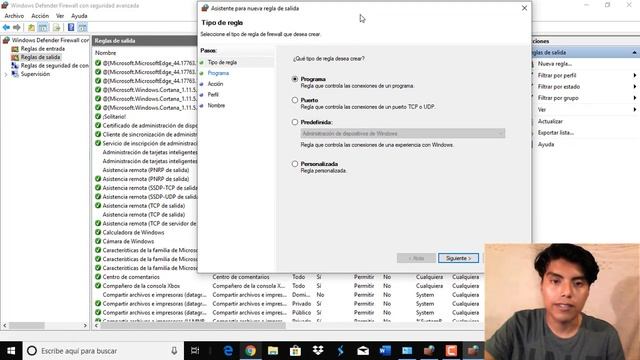The image size is (640, 360).
Task: Click the green check icon beside Cámara de Windows
Action: pyautogui.click(x=98, y=241)
